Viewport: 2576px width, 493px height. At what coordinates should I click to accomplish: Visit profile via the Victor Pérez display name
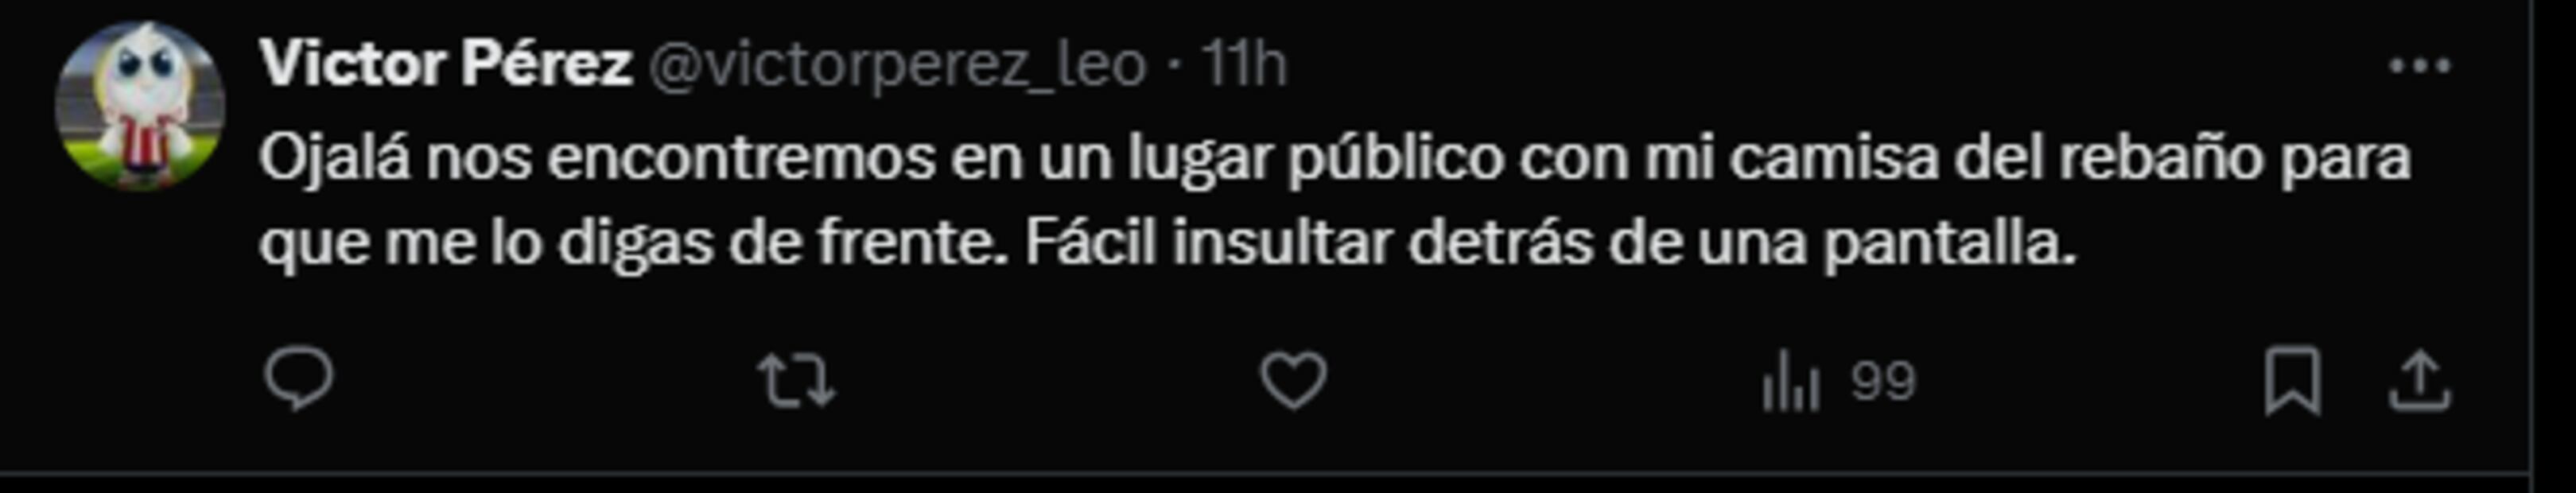[x=446, y=65]
